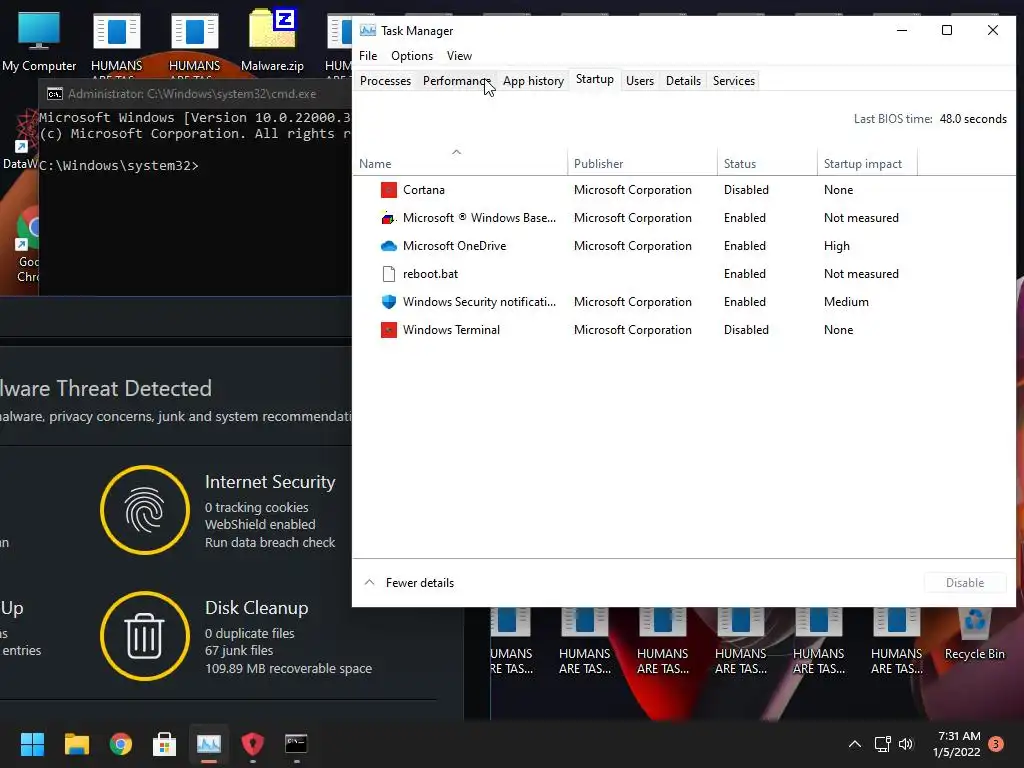Switch to the Details tab
Image resolution: width=1024 pixels, height=768 pixels.
(x=683, y=81)
